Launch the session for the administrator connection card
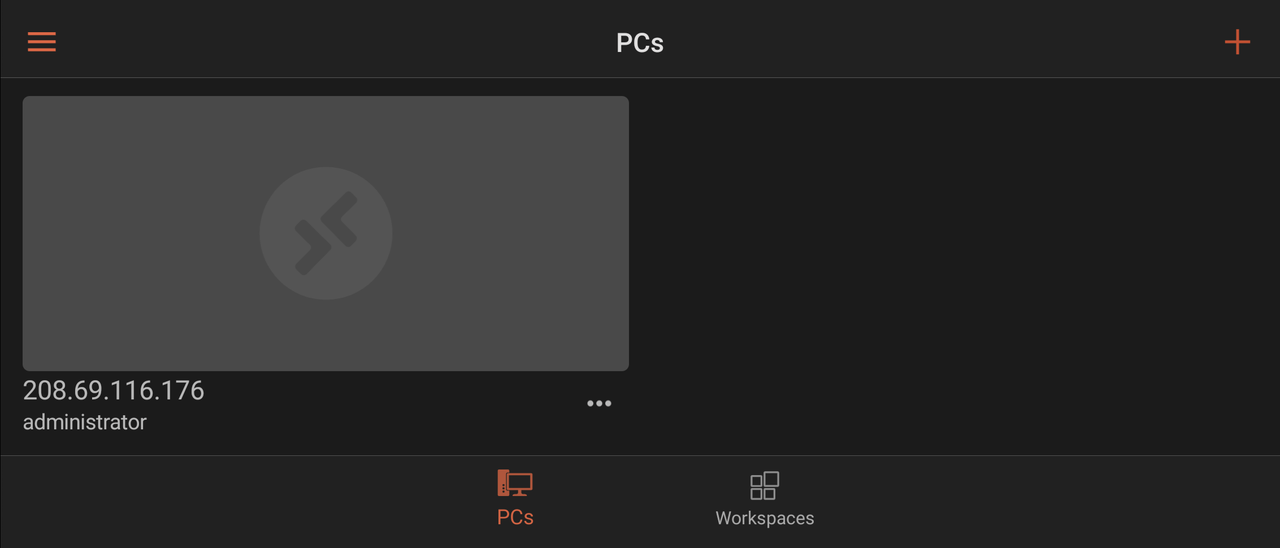1280x548 pixels. point(326,233)
